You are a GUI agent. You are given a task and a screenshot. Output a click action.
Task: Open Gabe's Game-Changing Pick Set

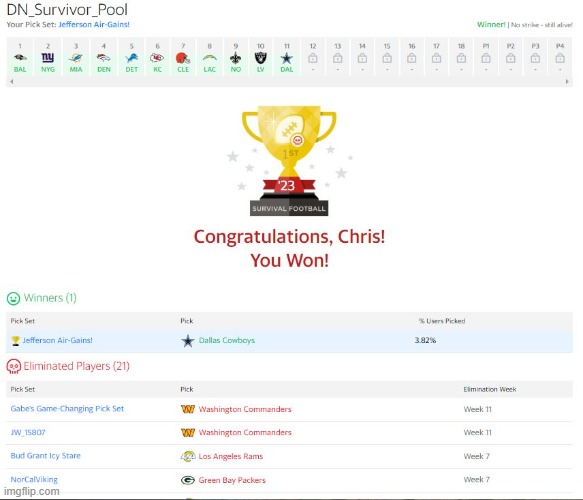click(x=67, y=409)
